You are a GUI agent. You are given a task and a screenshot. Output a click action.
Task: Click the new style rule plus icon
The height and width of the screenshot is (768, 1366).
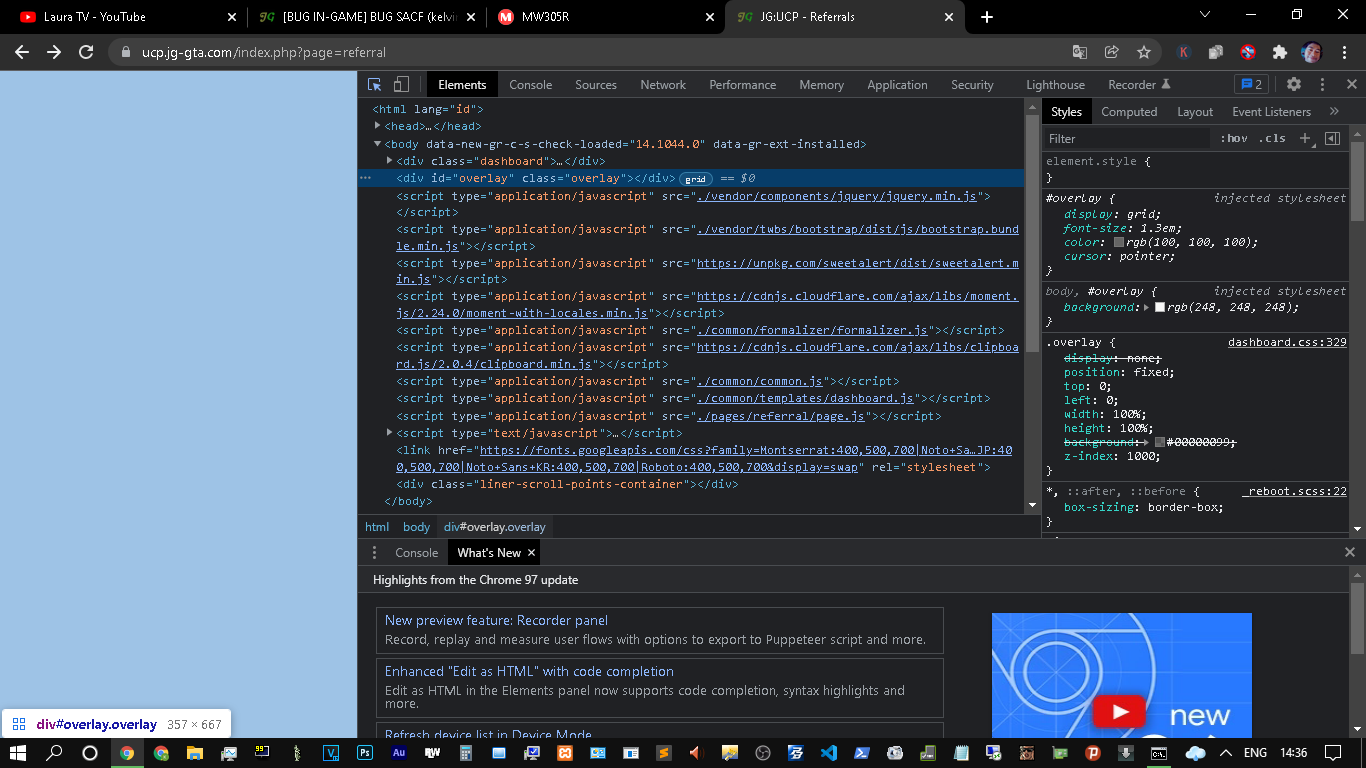tap(1305, 139)
